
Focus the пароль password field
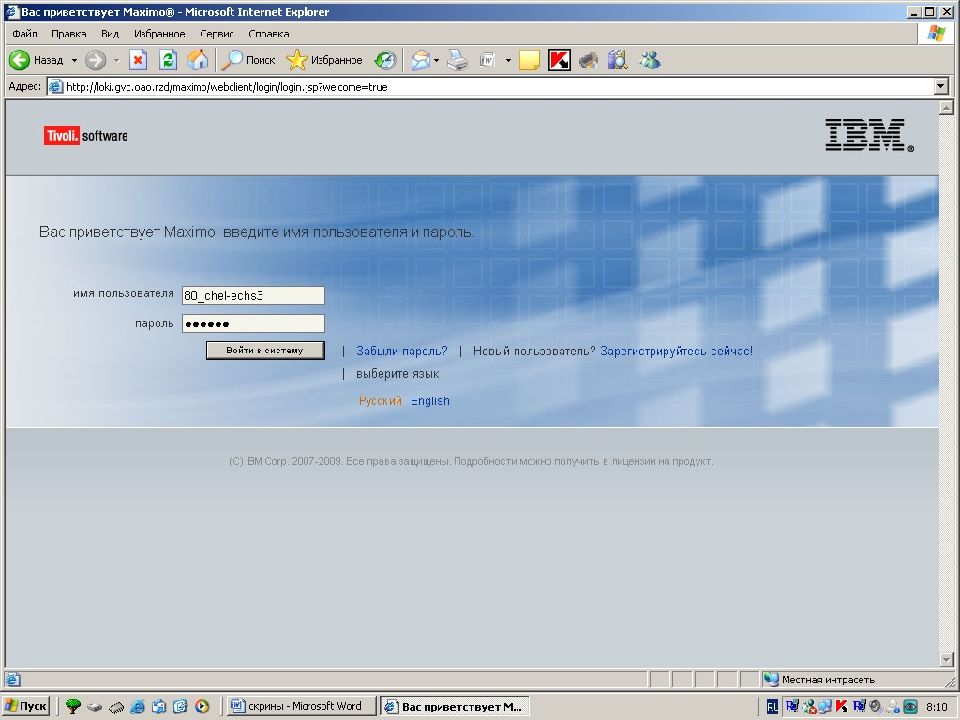(x=253, y=324)
